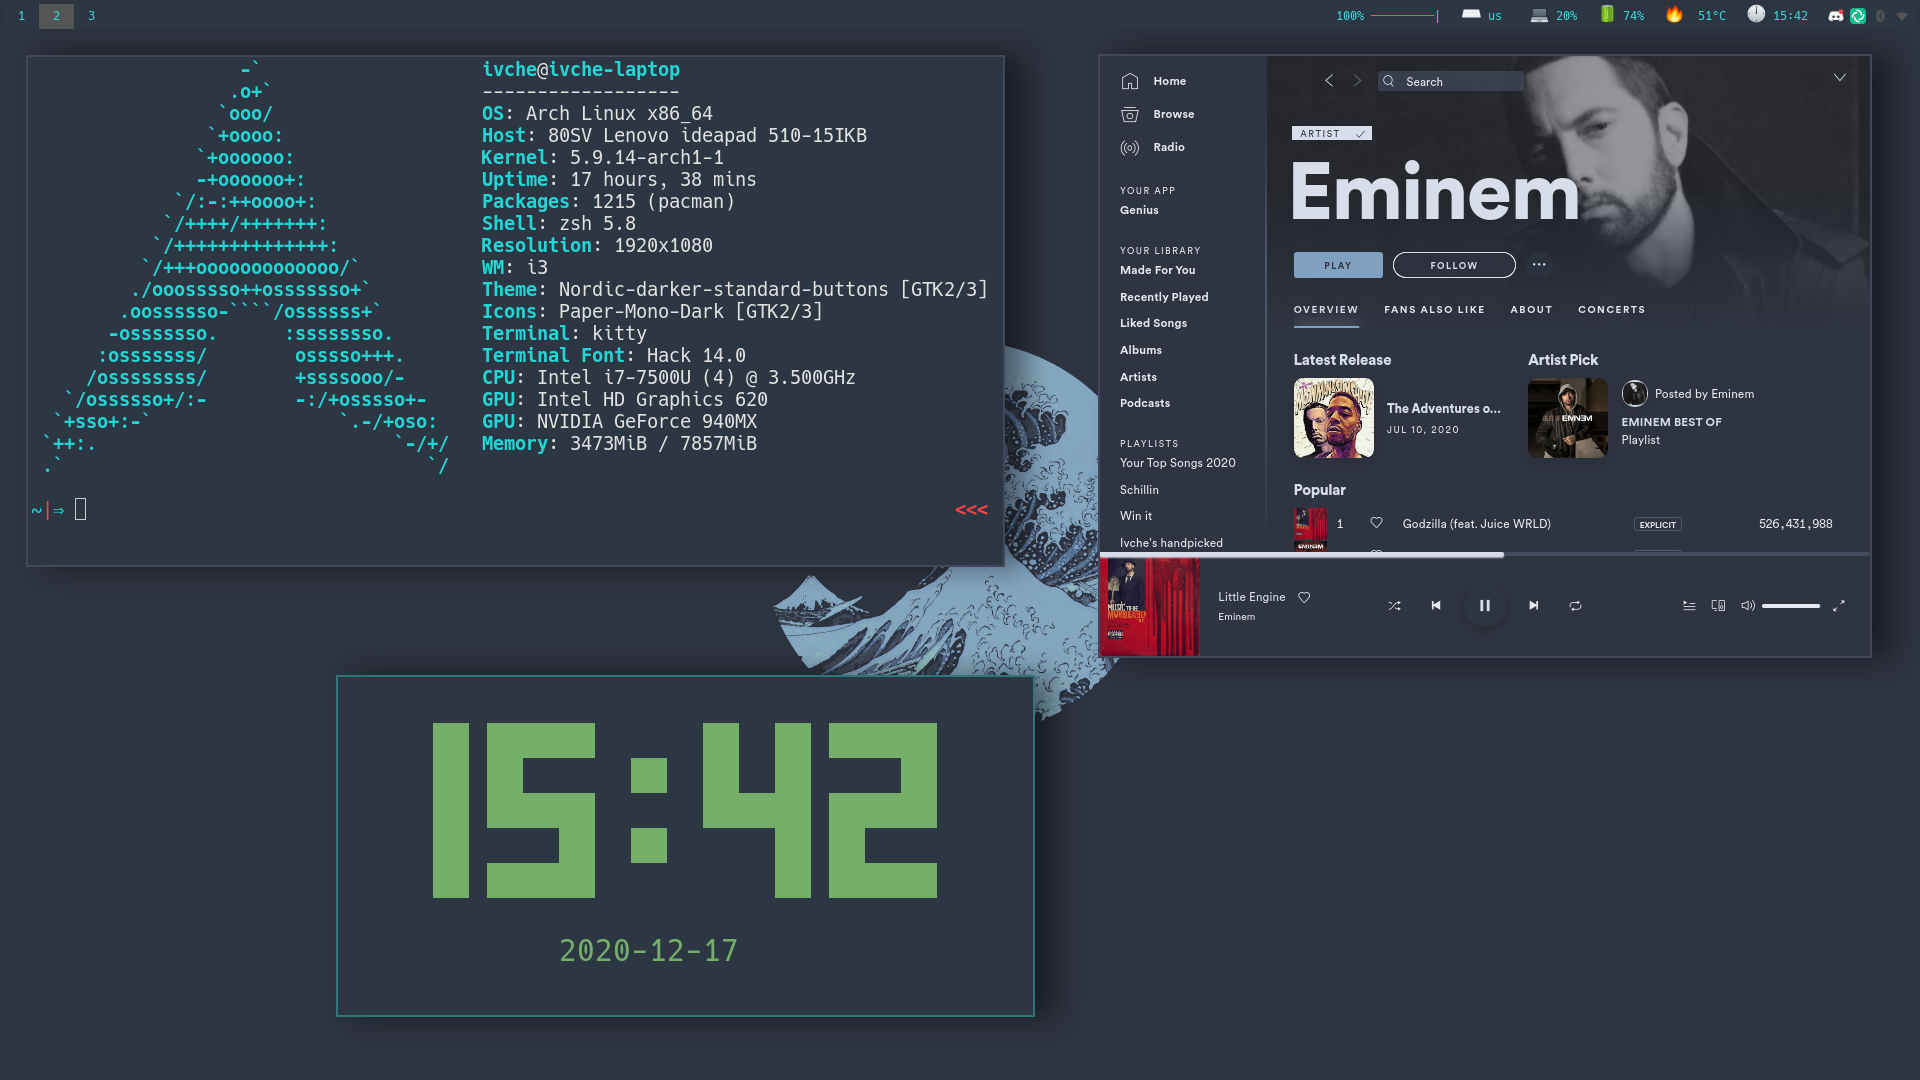This screenshot has height=1080, width=1920.
Task: Adjust the volume slider
Action: coord(1790,606)
